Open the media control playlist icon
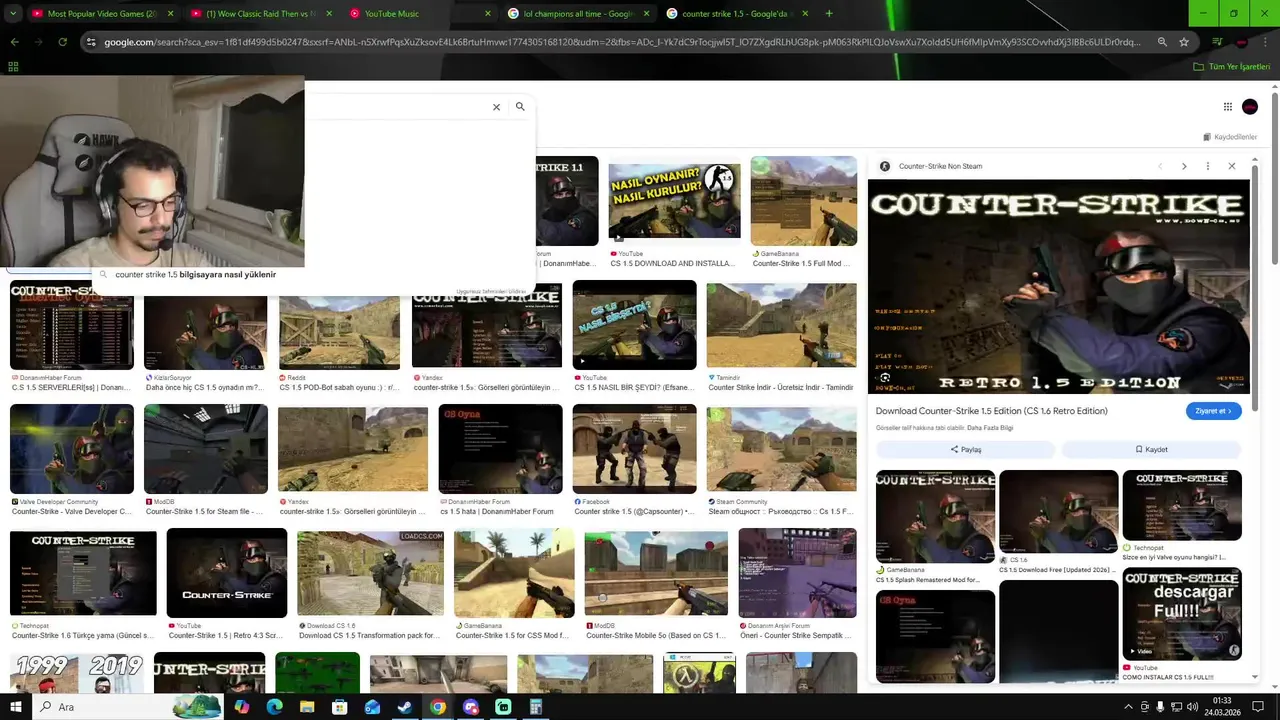This screenshot has height=720, width=1280. pos(1217,42)
